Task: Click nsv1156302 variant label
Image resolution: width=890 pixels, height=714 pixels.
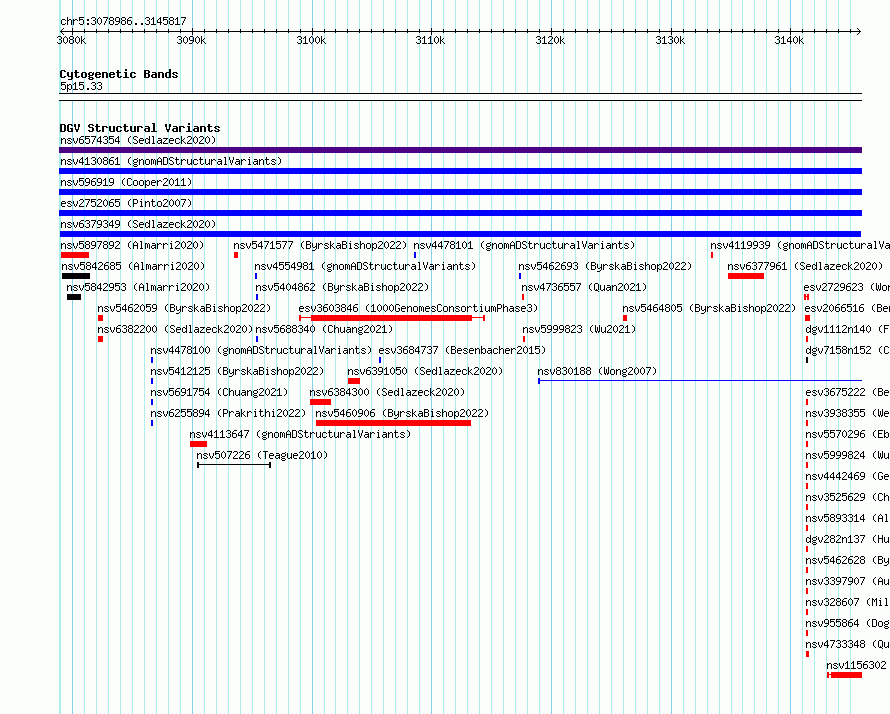Action: (x=857, y=665)
